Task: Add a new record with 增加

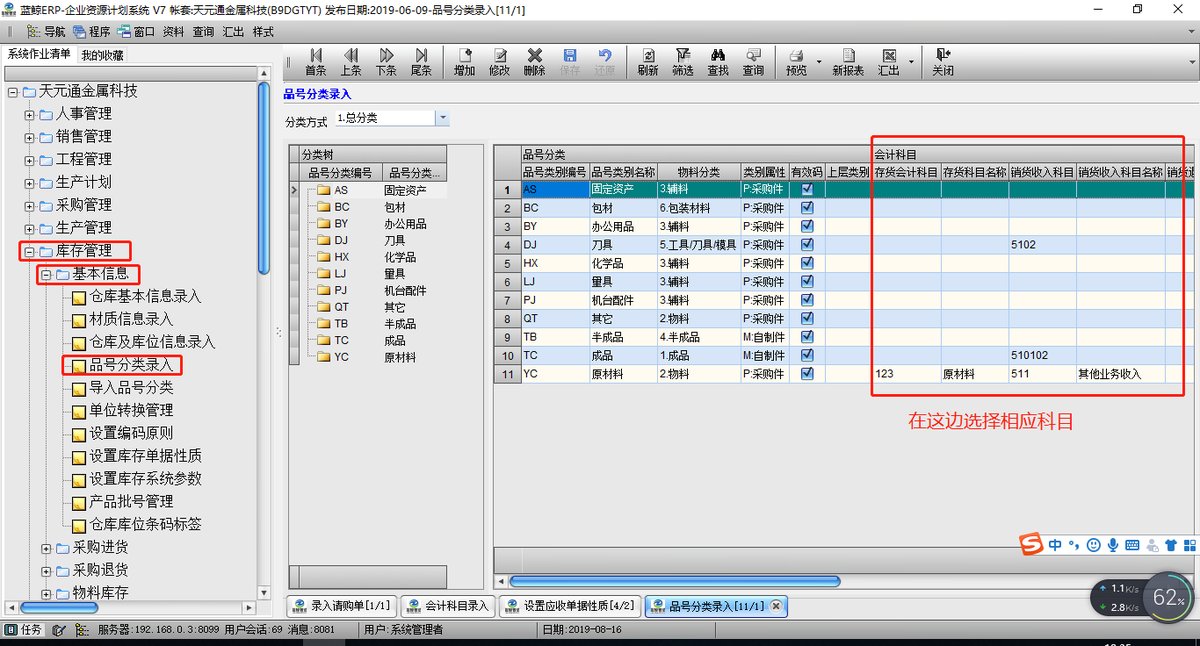Action: pos(464,62)
